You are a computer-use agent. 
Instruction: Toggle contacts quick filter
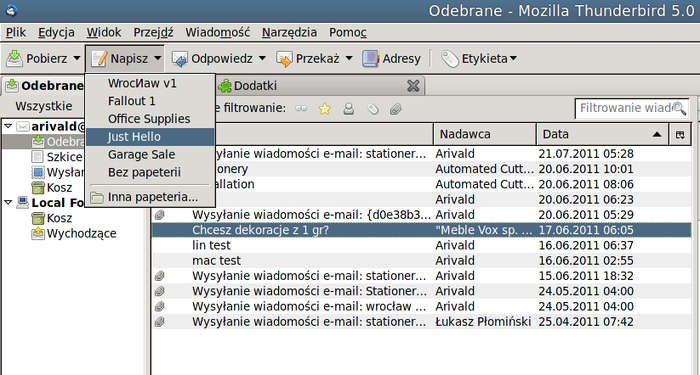click(x=348, y=108)
